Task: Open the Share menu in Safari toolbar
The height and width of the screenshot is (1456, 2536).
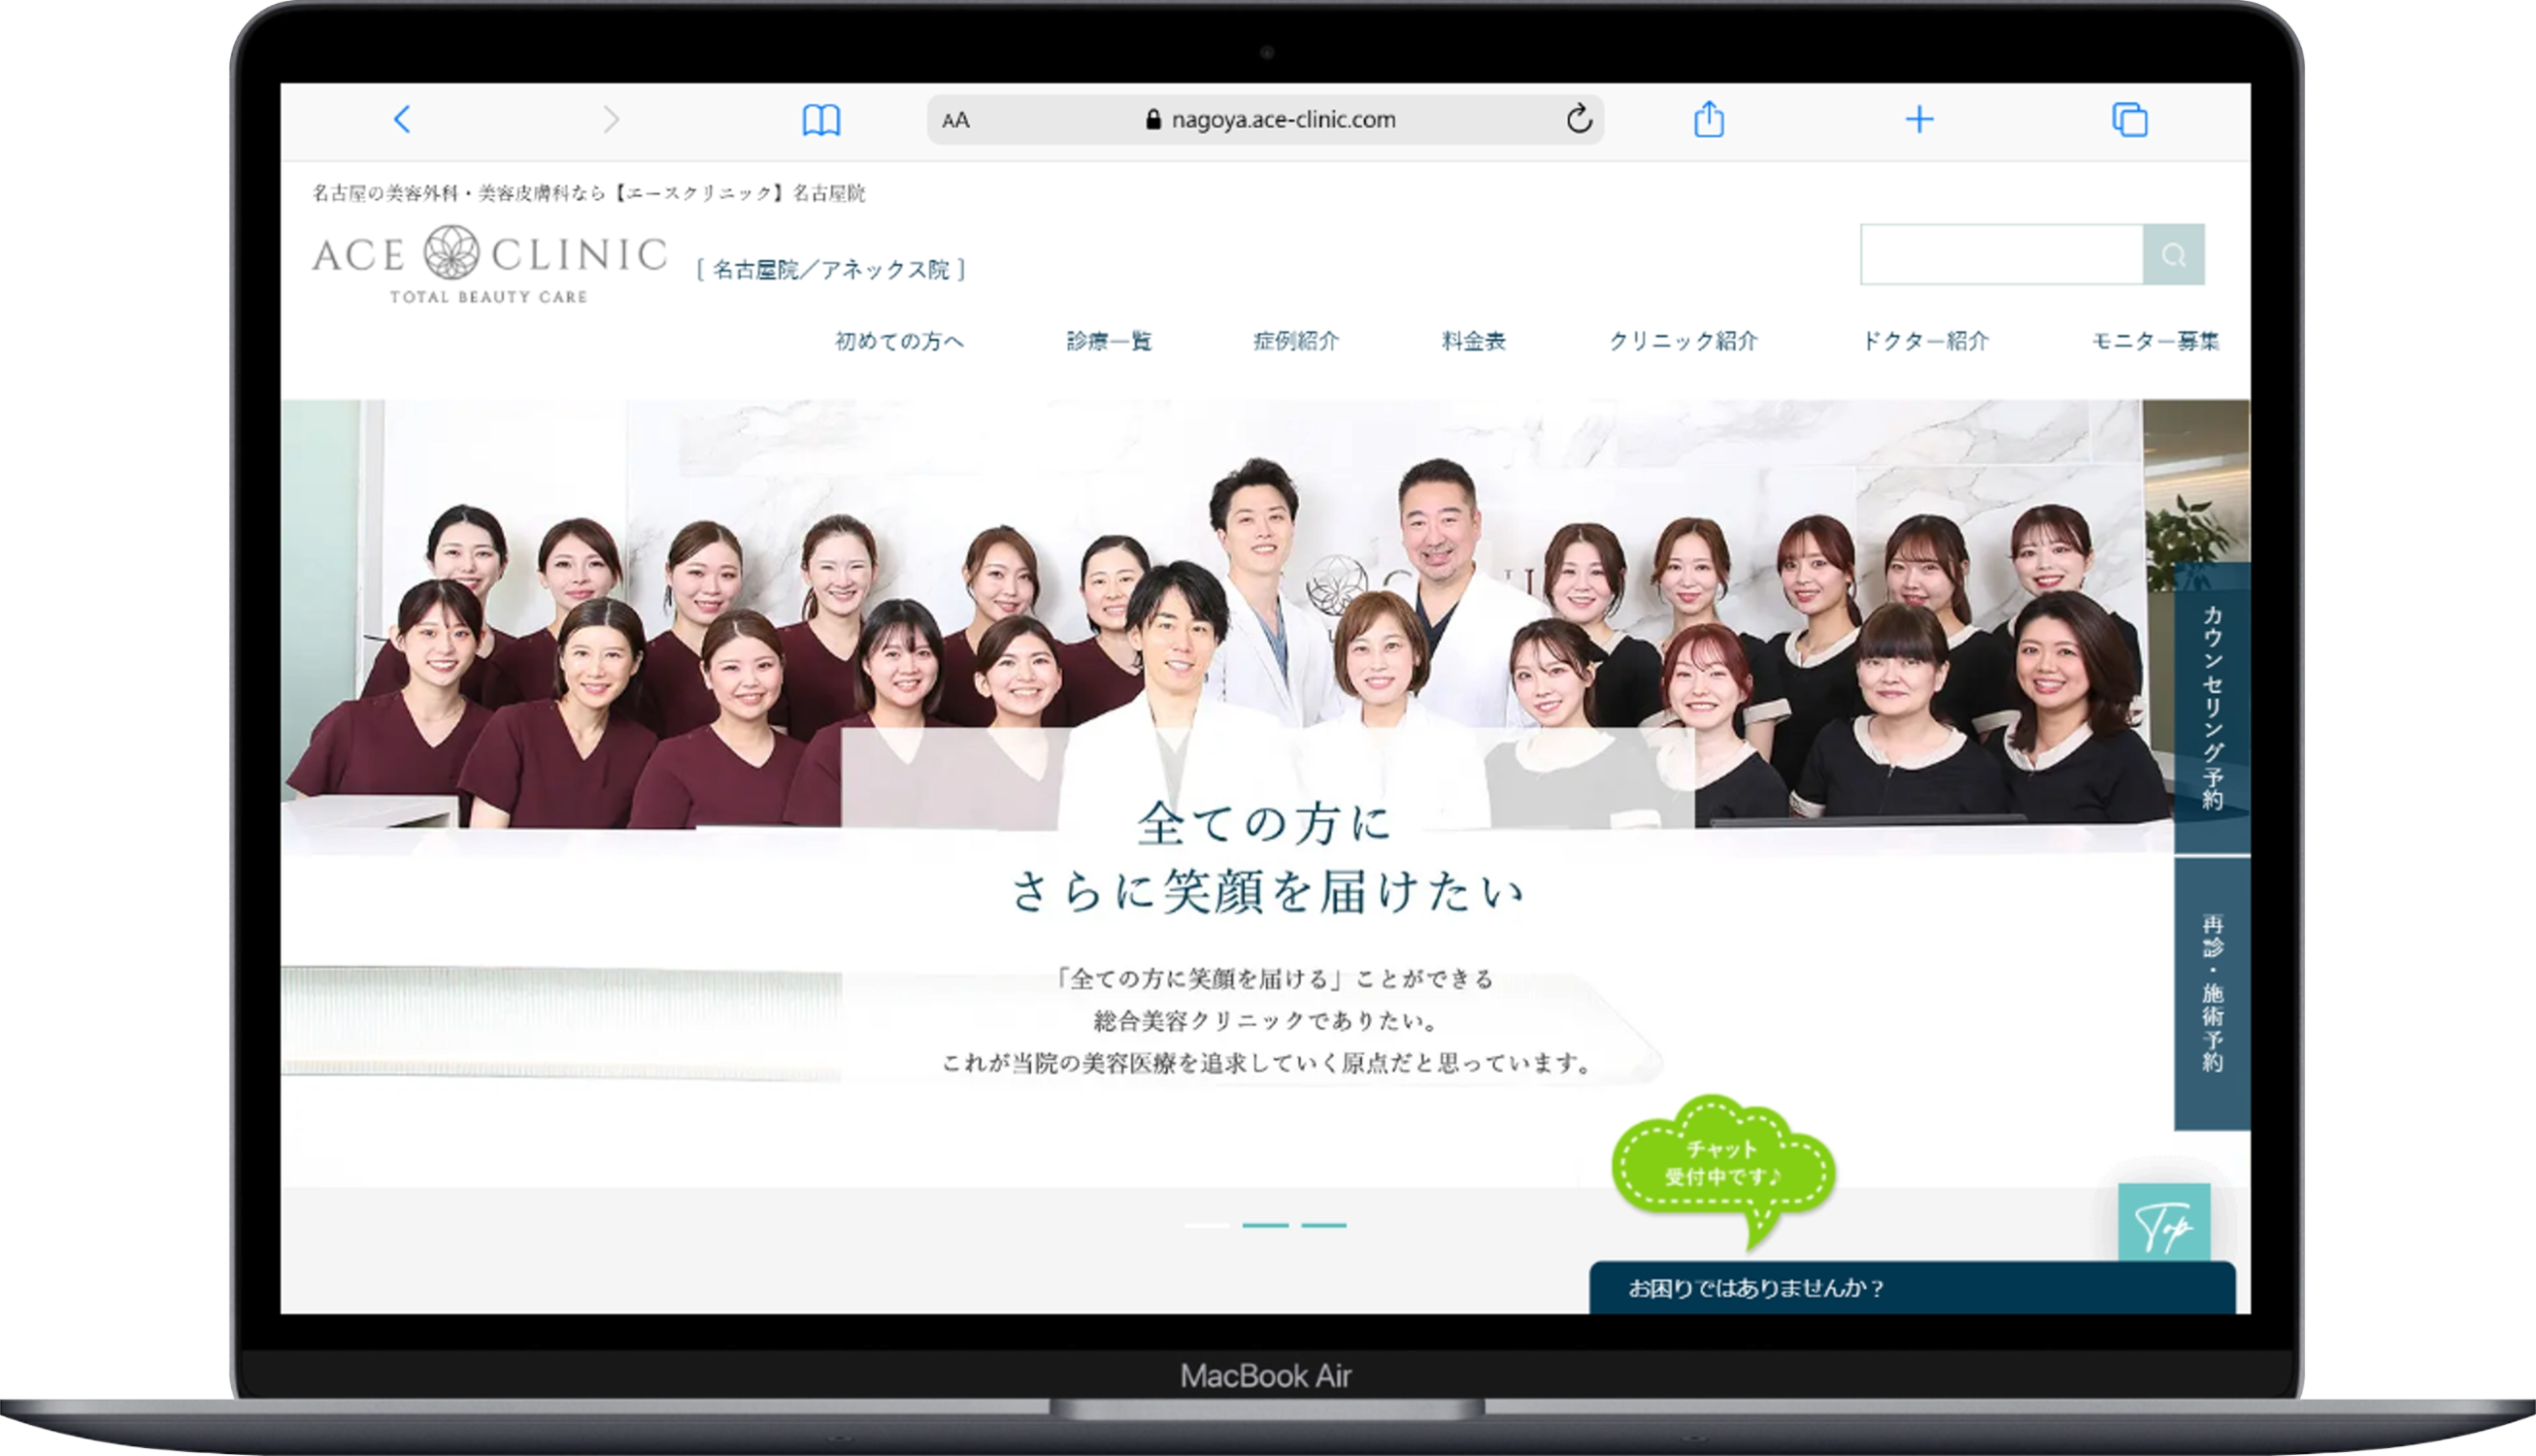Action: 1711,119
